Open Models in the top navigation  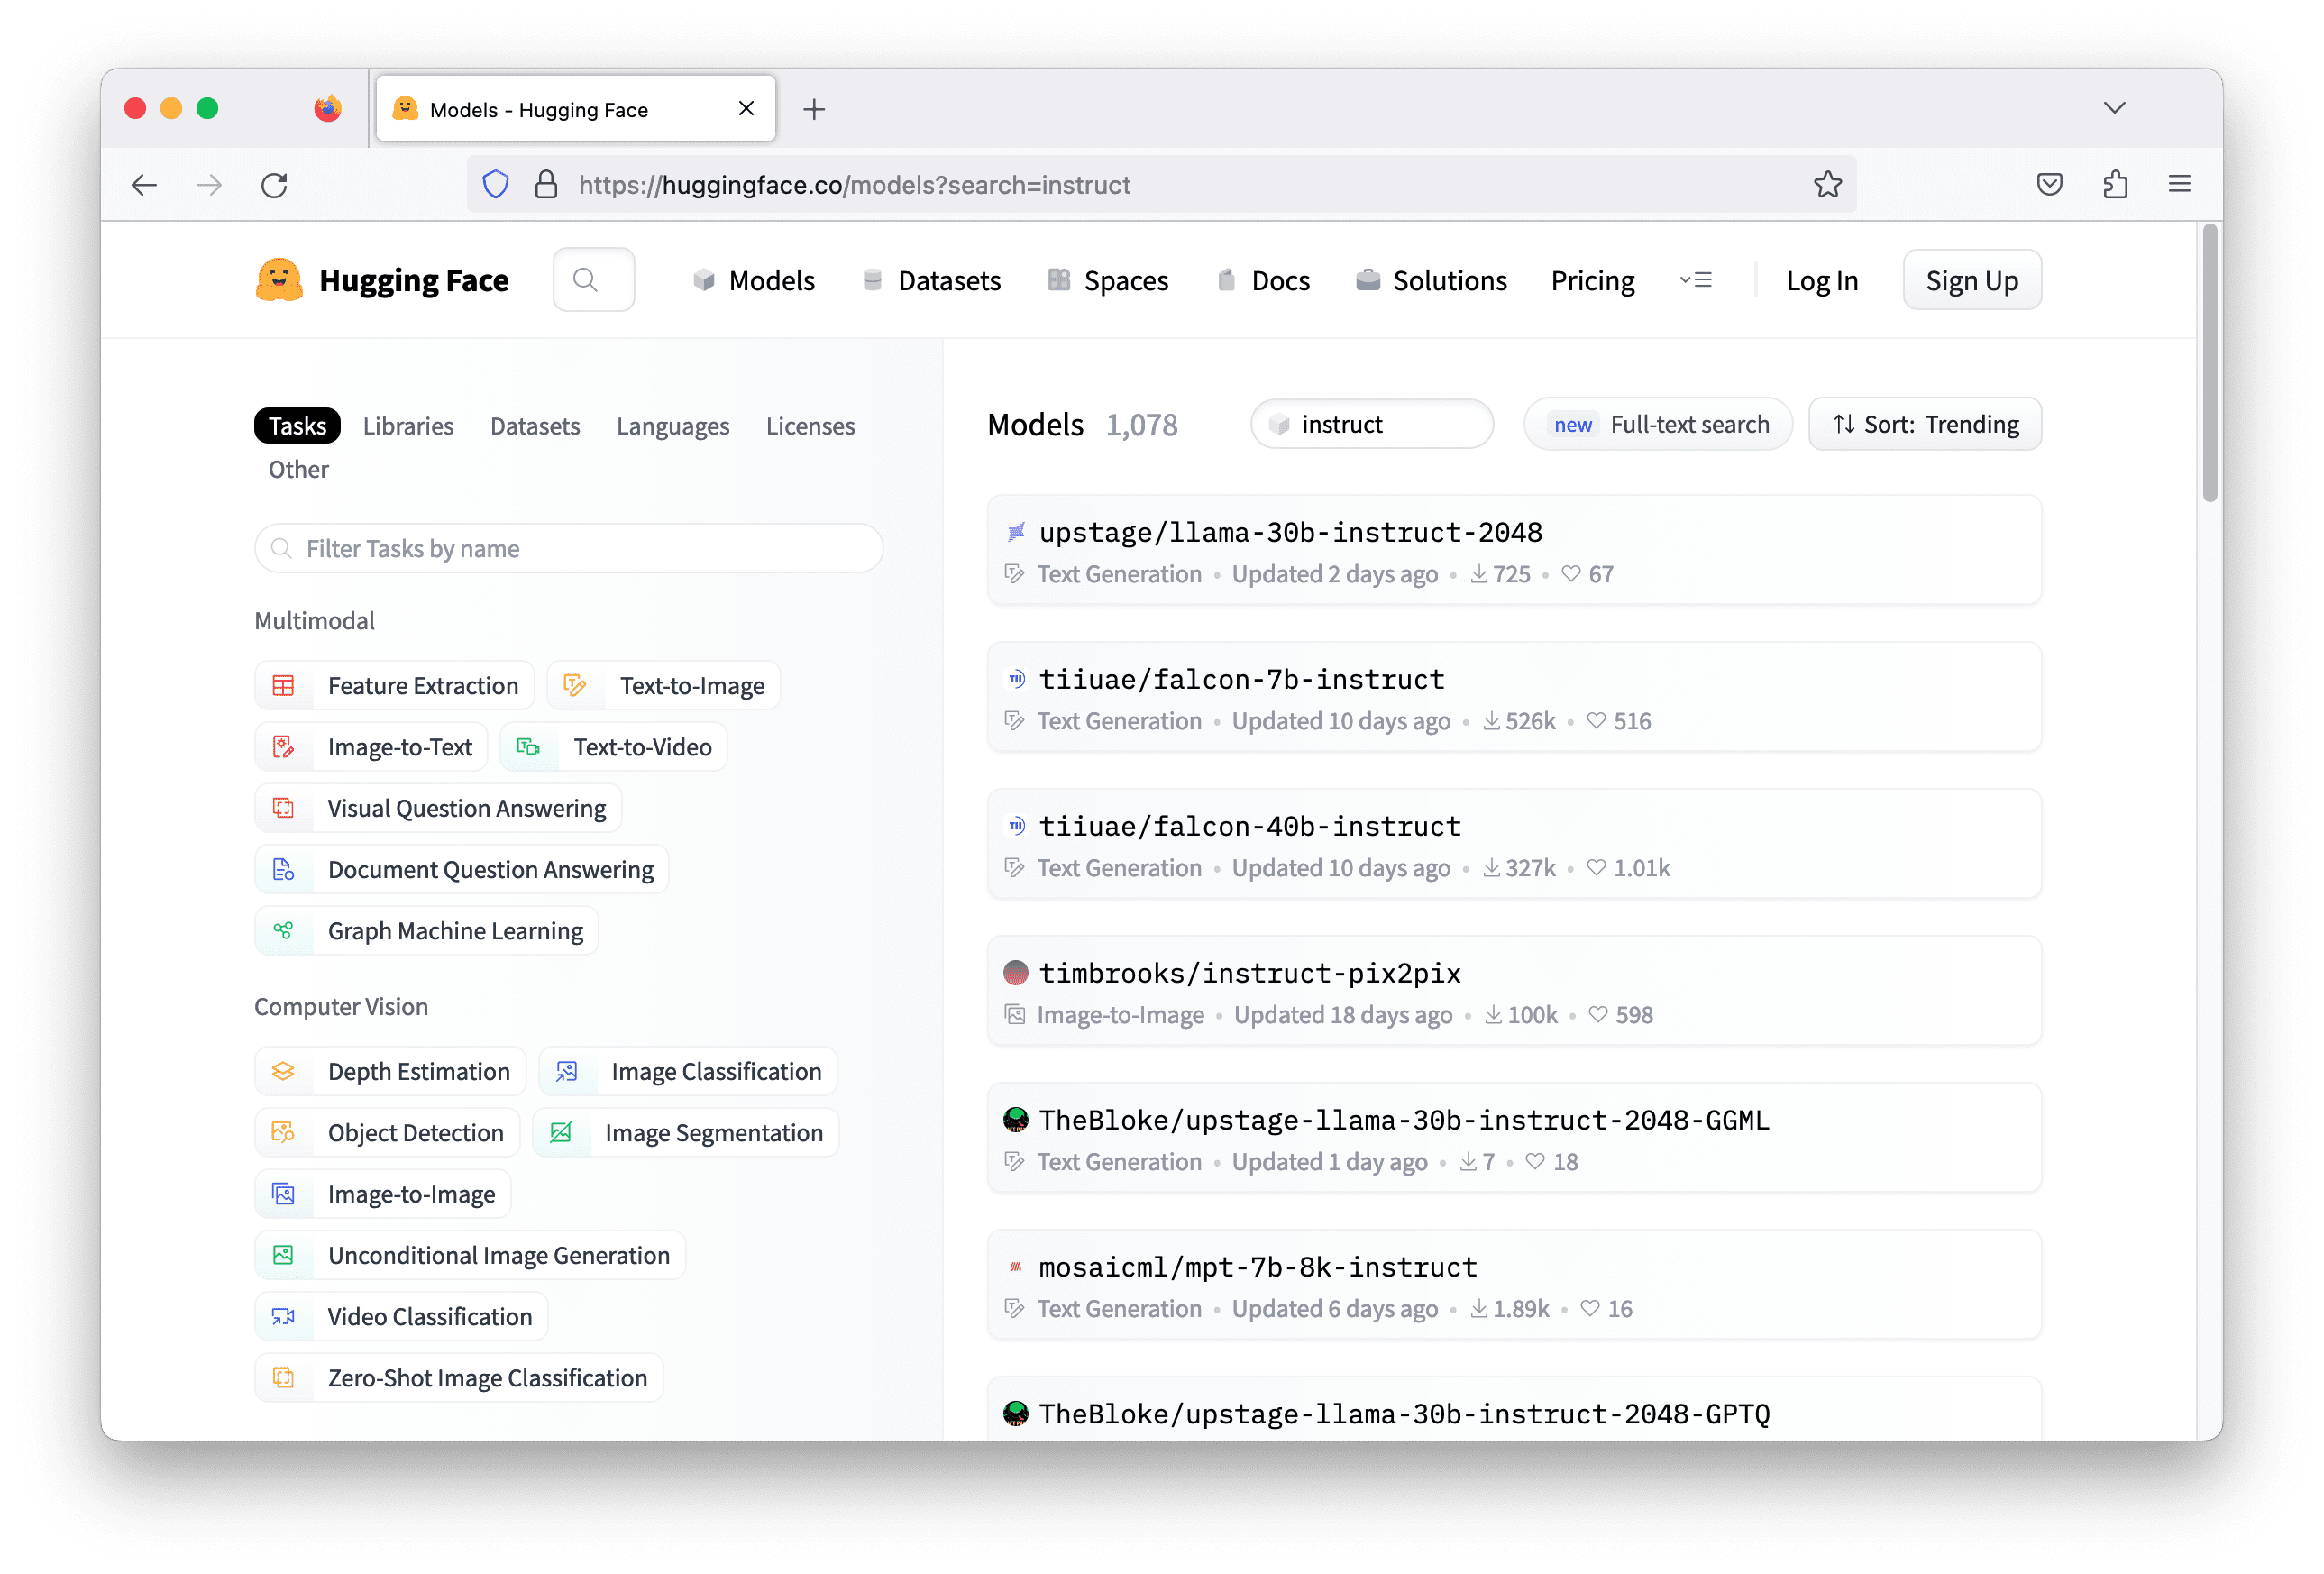click(754, 281)
